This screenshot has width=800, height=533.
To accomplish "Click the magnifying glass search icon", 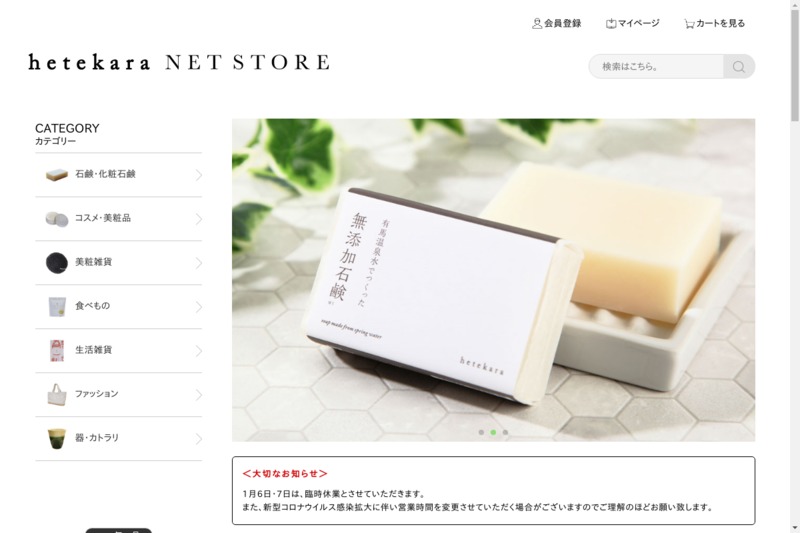I will coord(738,66).
